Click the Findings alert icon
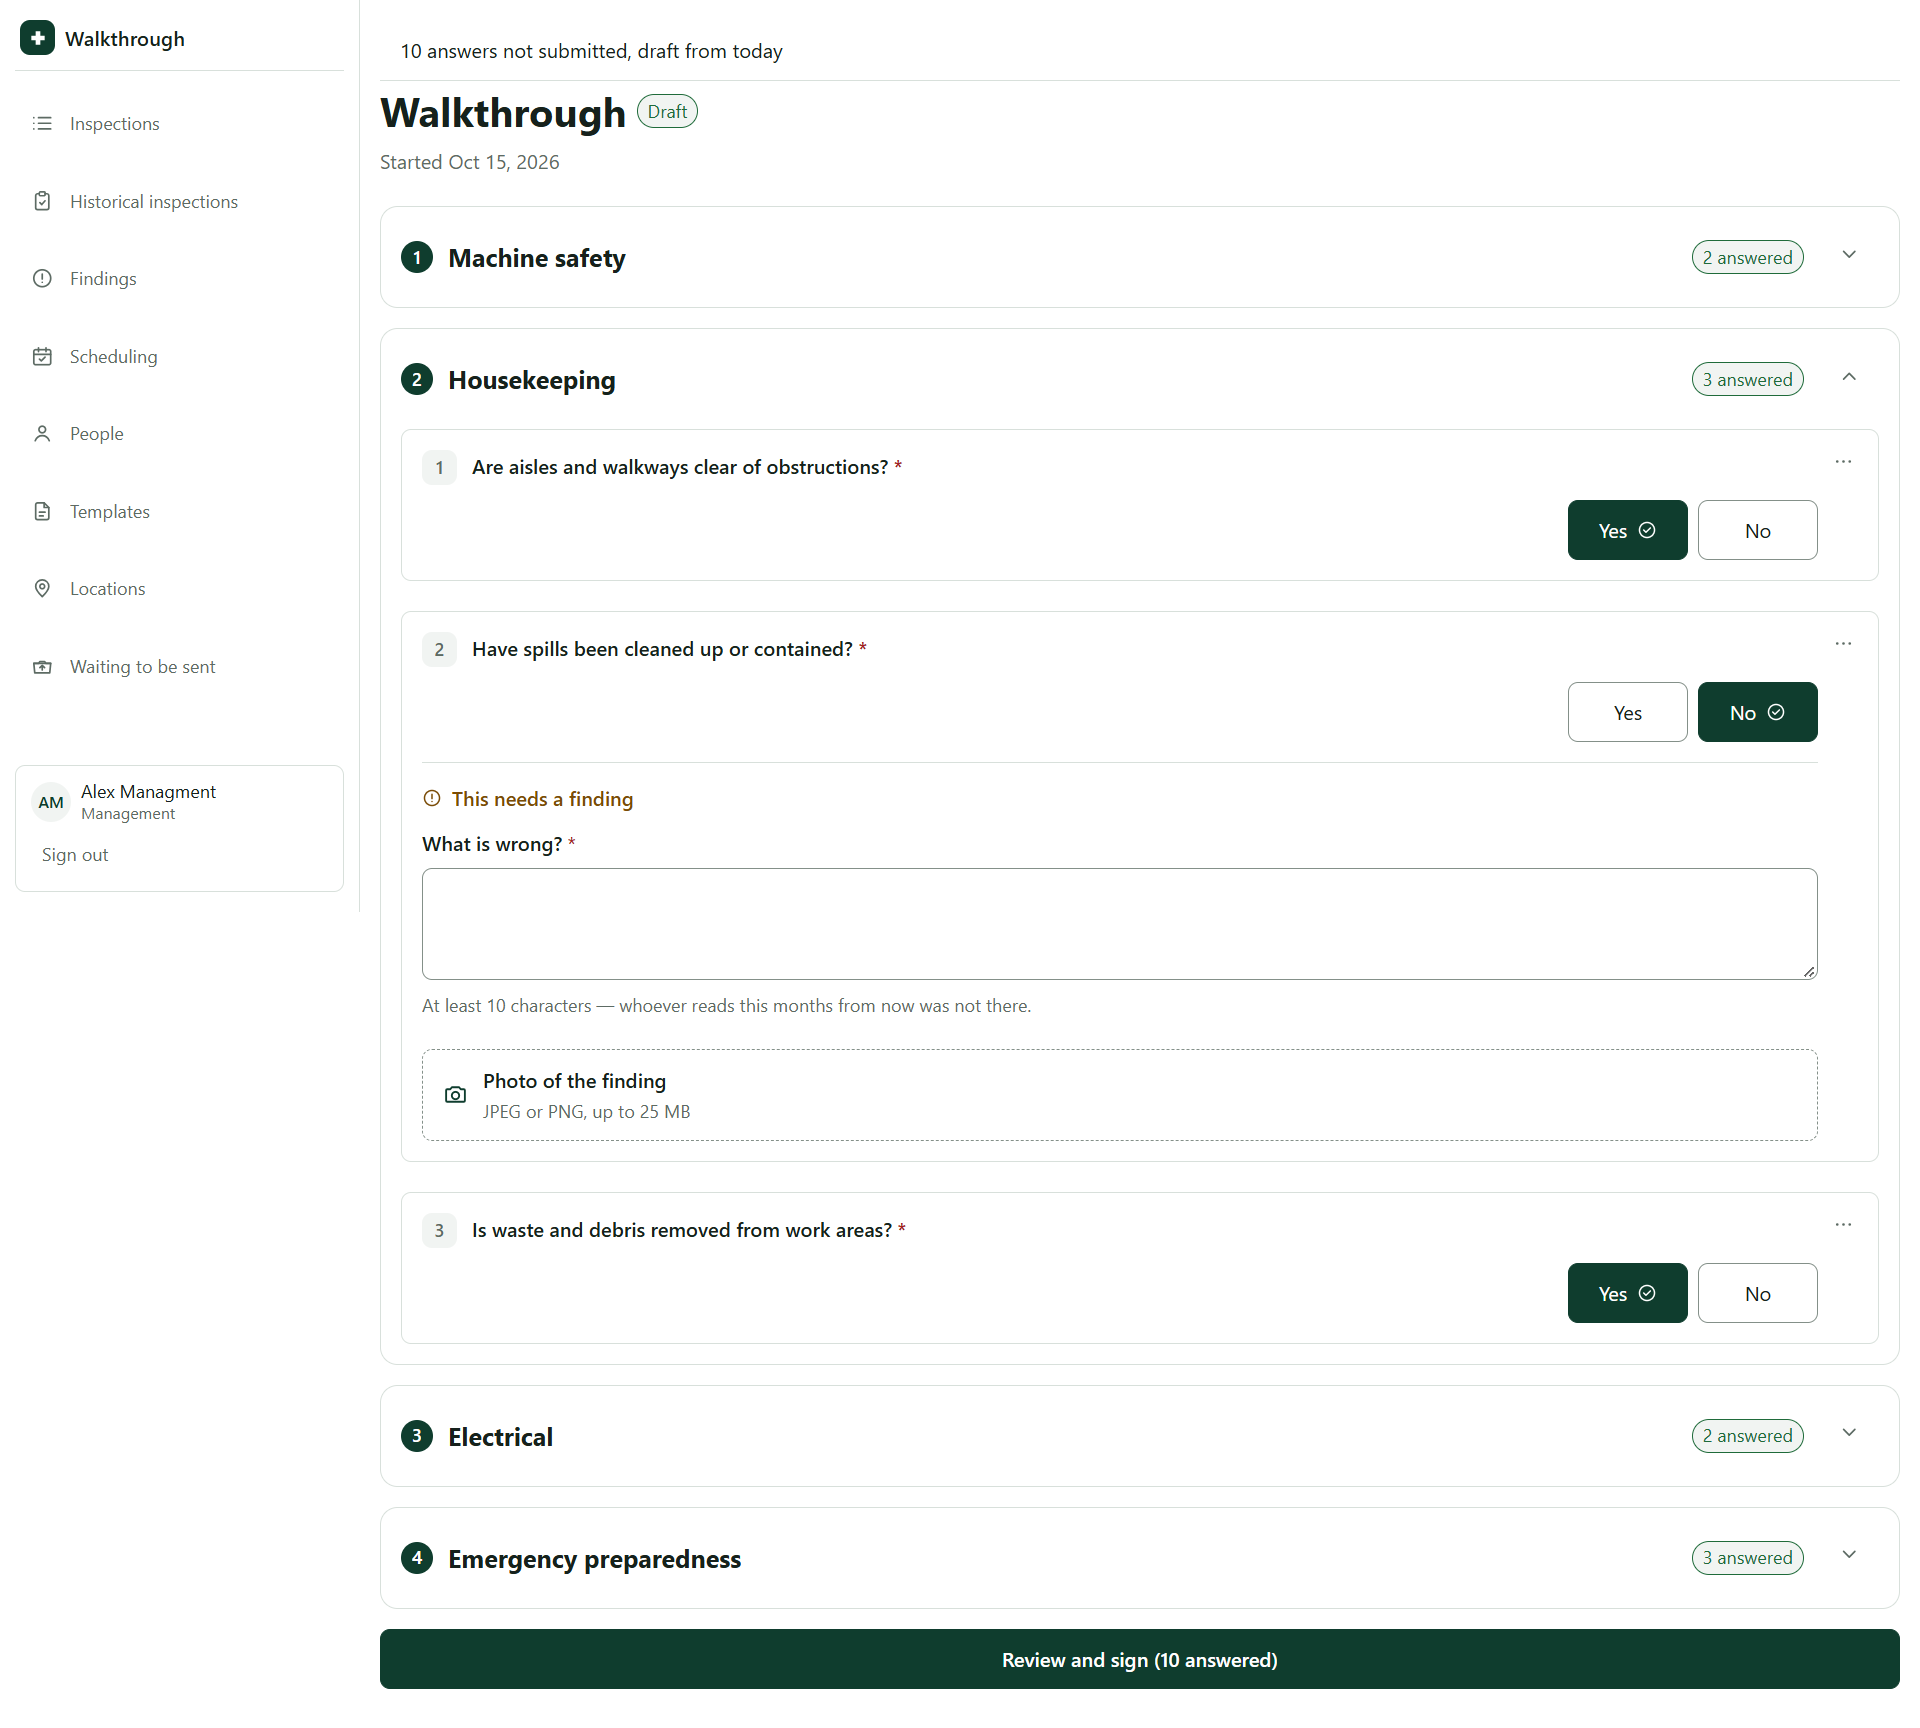The image size is (1920, 1728). click(x=42, y=279)
